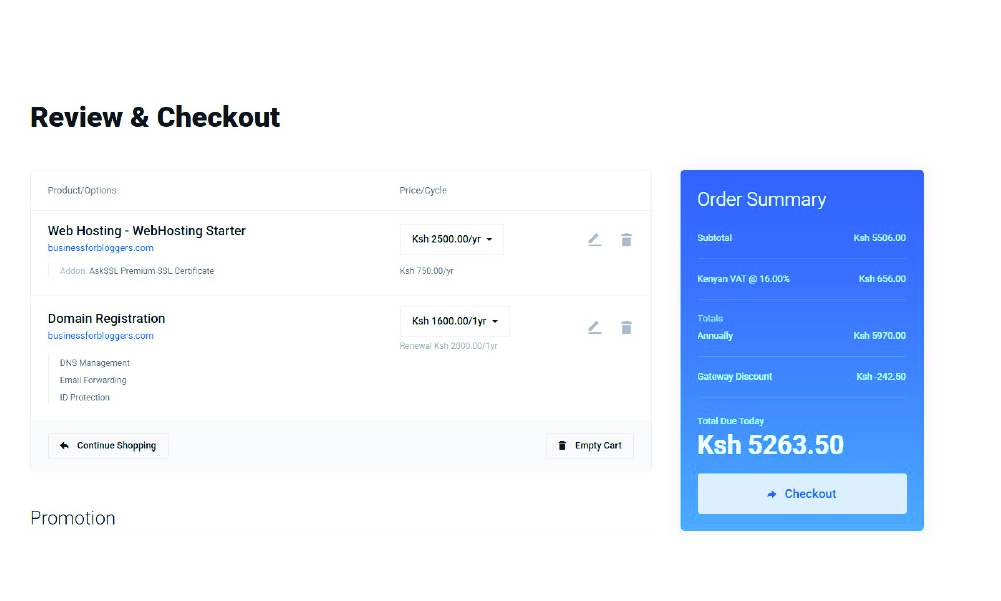The width and height of the screenshot is (1001, 601).
Task: Open businessforbloggers.com link under Web Hosting
Action: pos(100,247)
